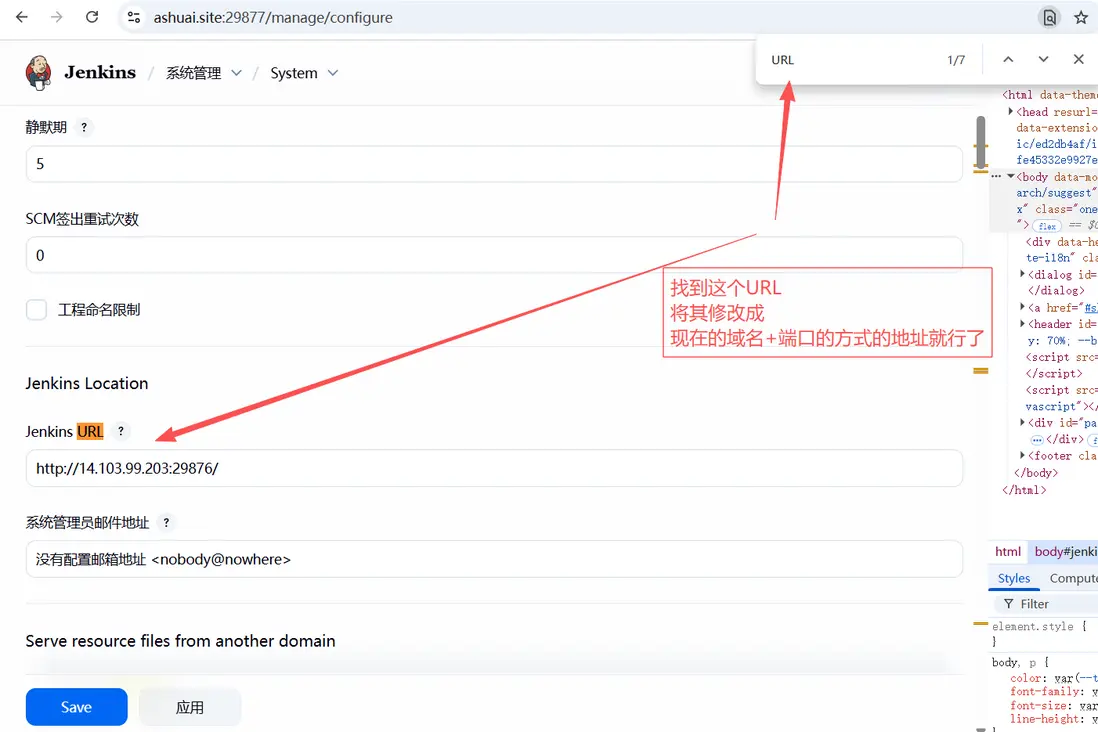Click in the SCM签出重试次数 input field

point(494,255)
